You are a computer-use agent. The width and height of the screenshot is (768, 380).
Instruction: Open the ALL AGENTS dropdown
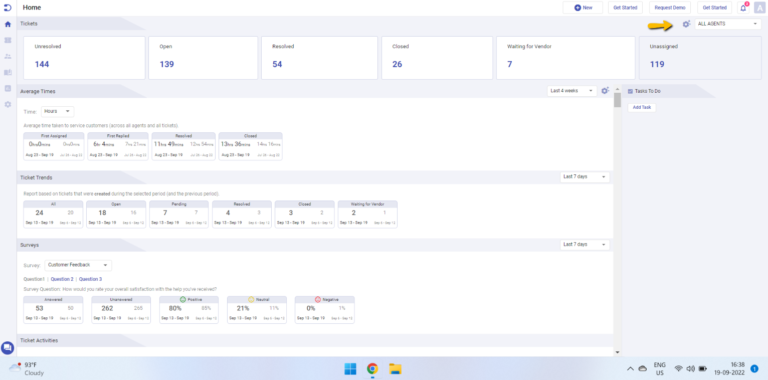tap(728, 24)
